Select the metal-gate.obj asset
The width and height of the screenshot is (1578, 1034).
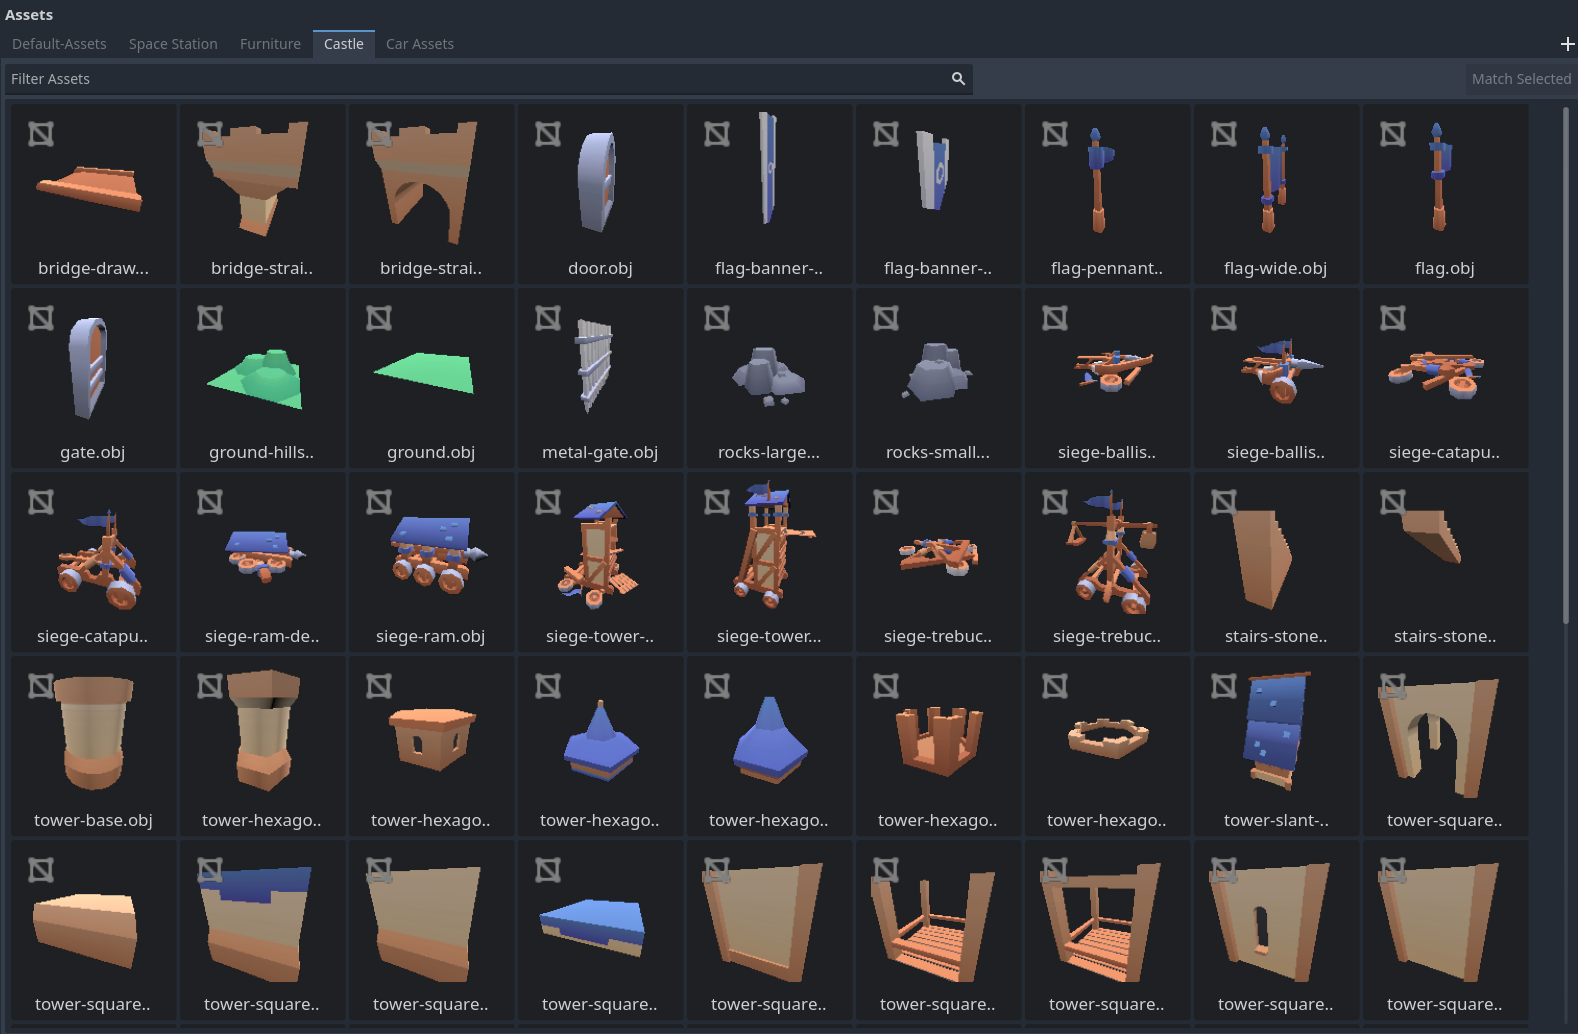click(x=600, y=378)
